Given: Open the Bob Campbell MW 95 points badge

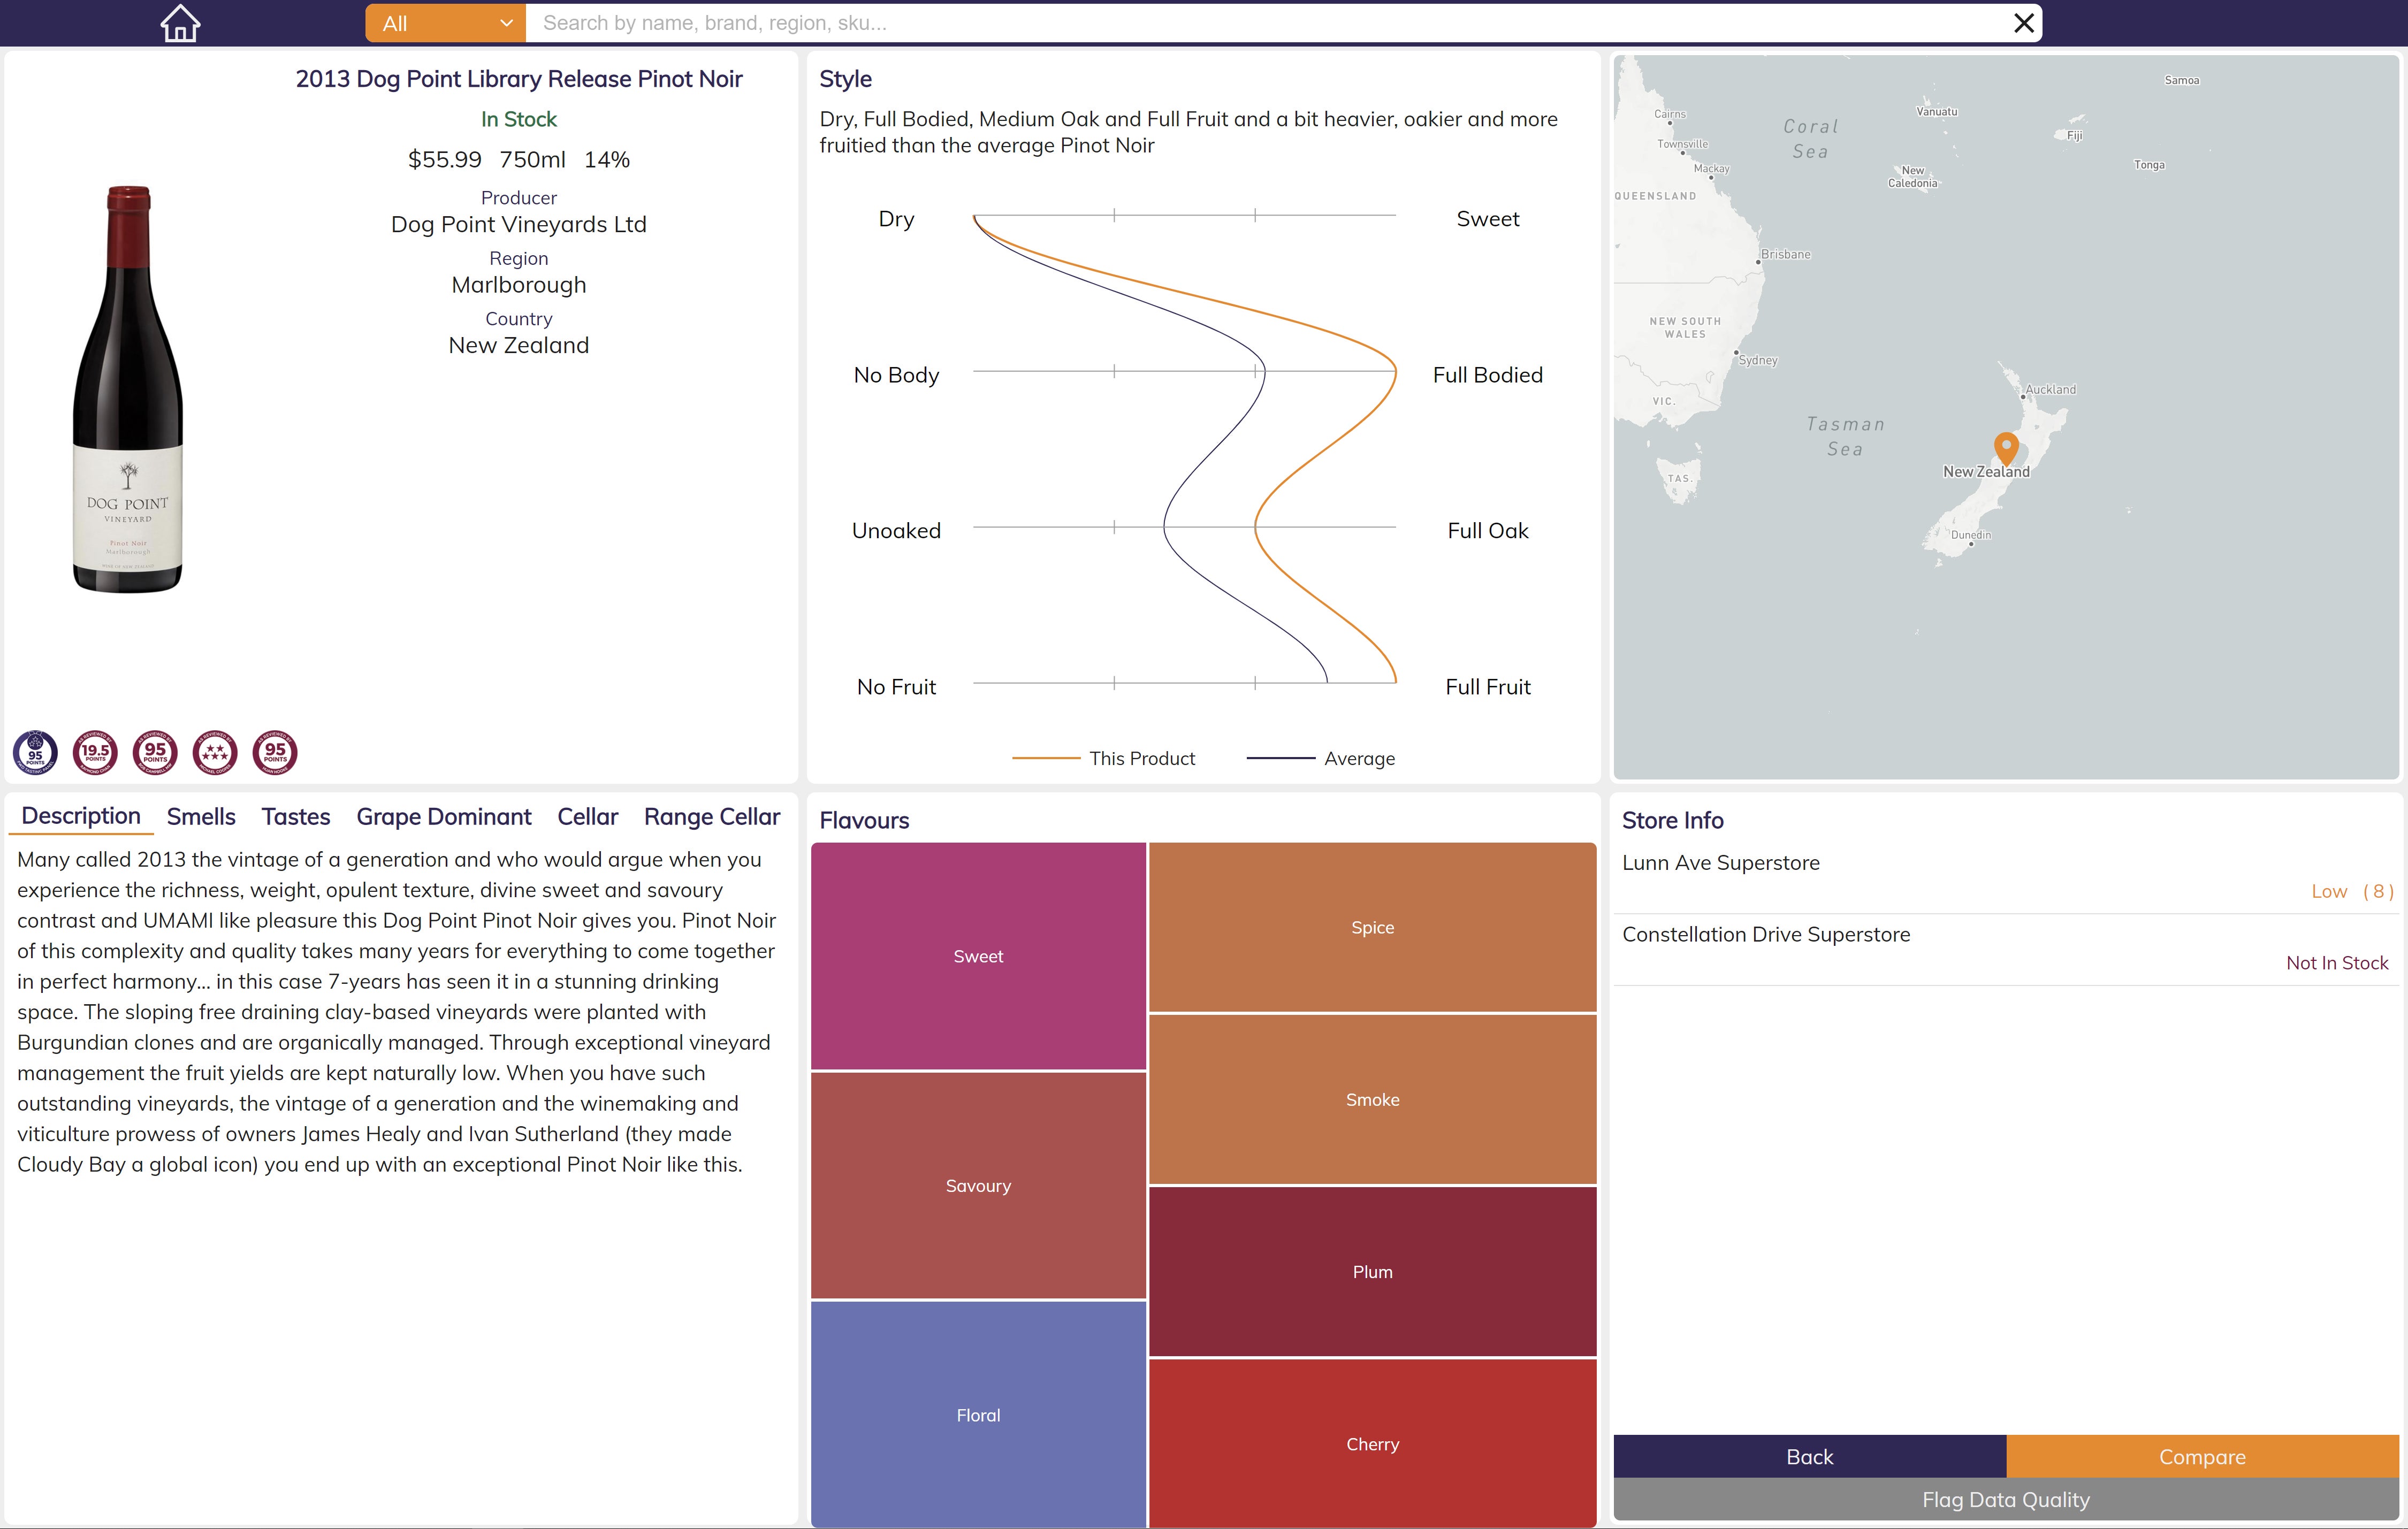Looking at the screenshot, I should coord(155,752).
